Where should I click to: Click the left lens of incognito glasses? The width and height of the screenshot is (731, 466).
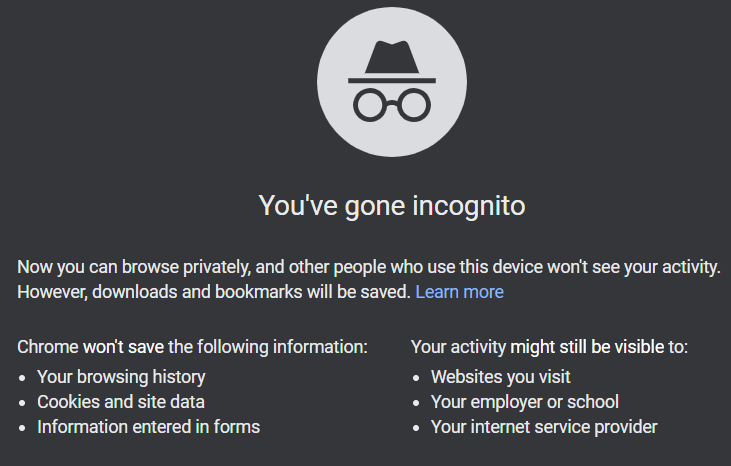click(369, 103)
